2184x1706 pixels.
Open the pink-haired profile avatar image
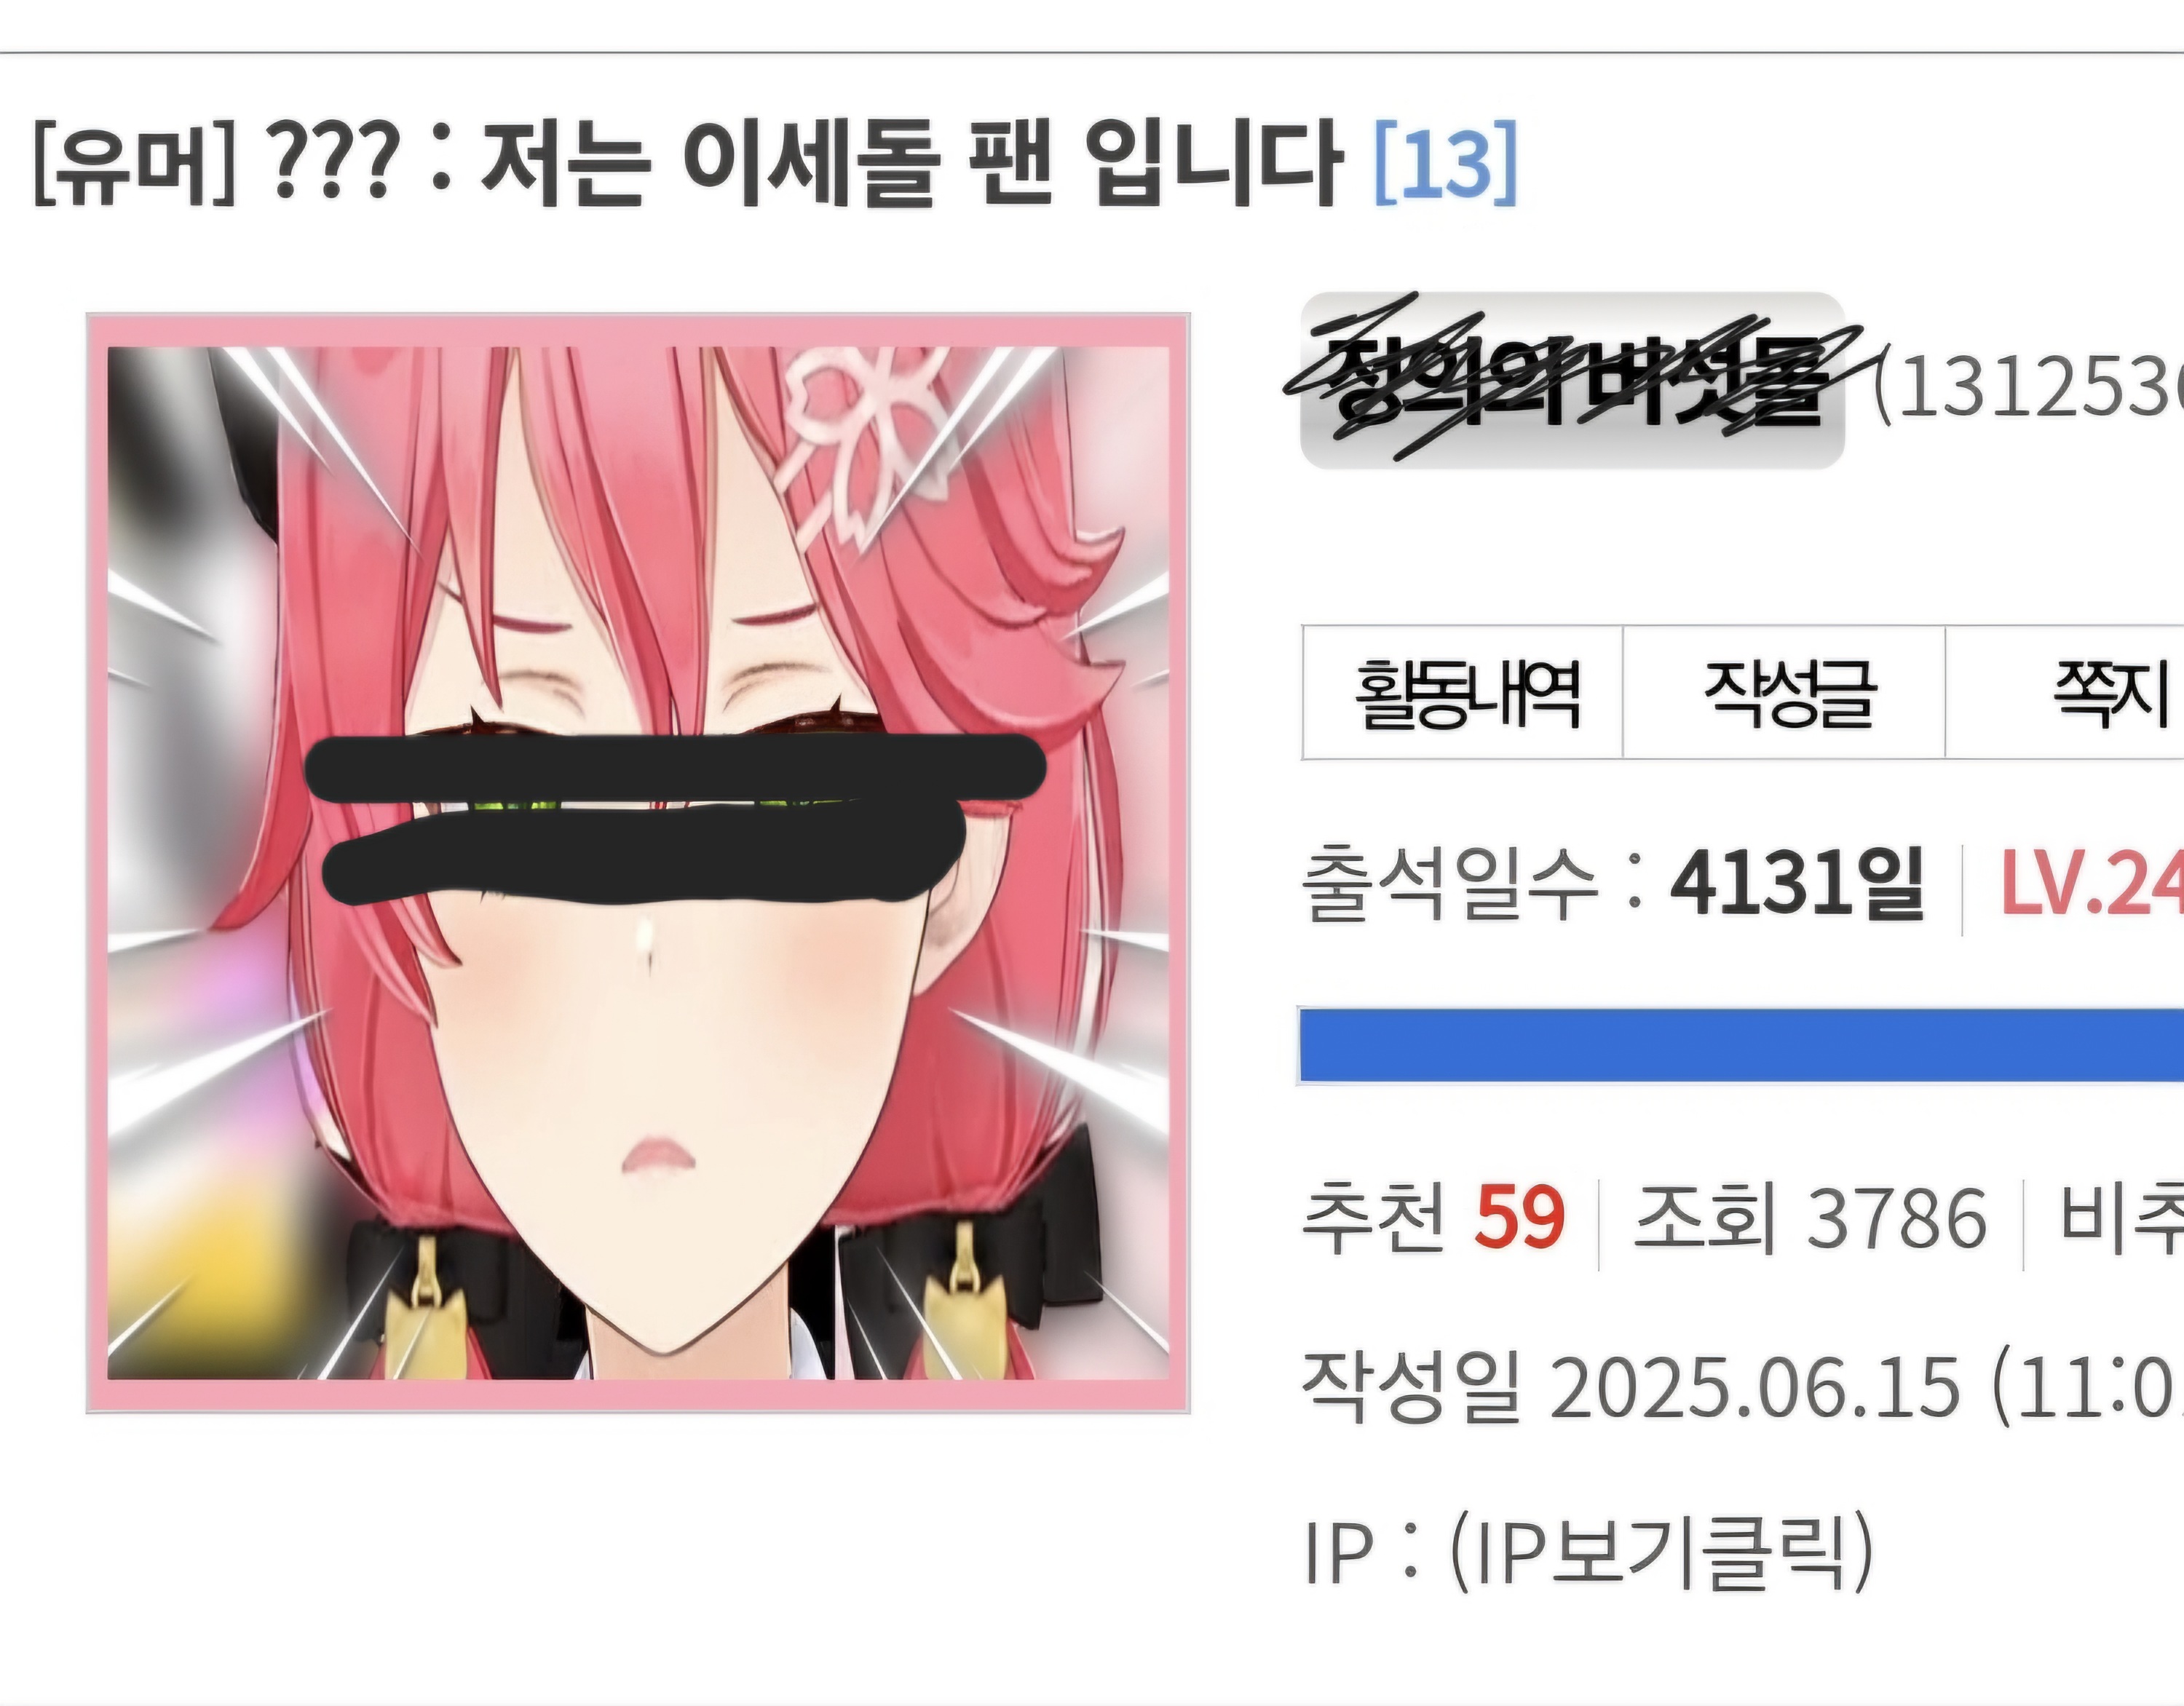[x=638, y=863]
